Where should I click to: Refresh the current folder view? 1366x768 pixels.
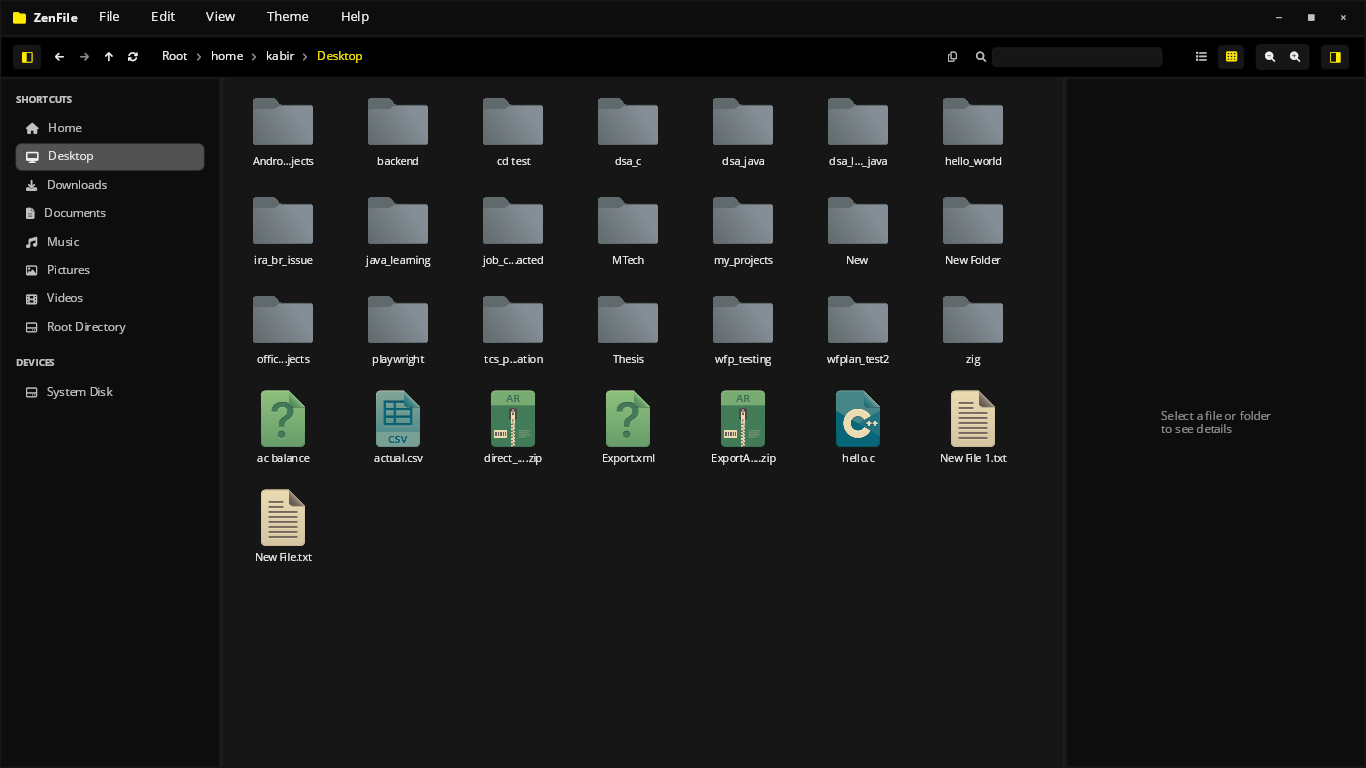133,57
